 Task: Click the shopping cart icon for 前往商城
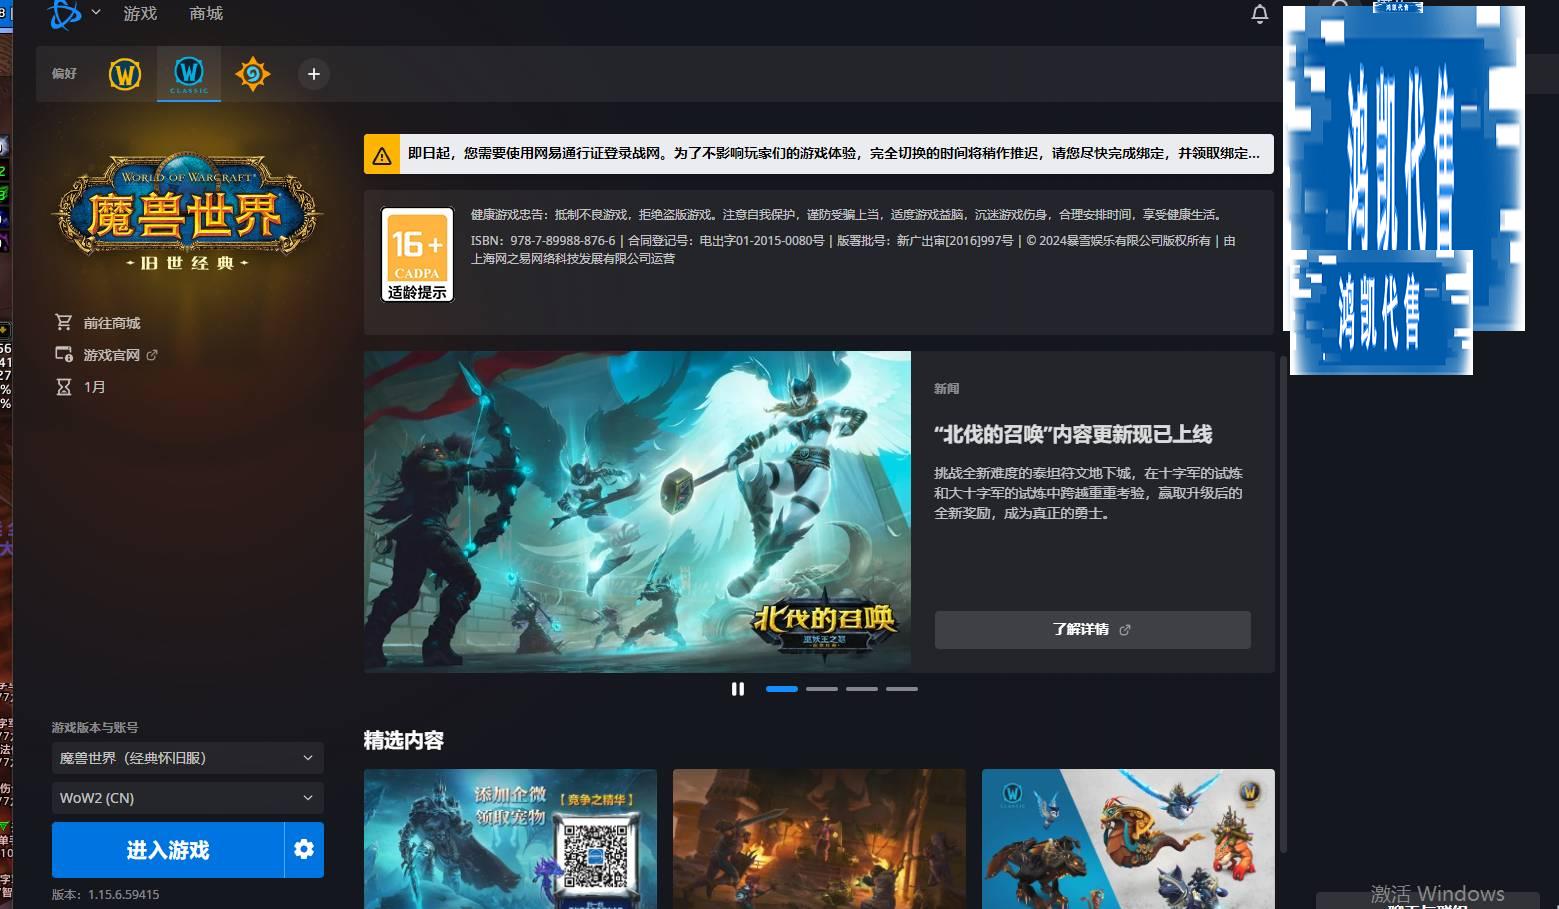click(x=64, y=322)
